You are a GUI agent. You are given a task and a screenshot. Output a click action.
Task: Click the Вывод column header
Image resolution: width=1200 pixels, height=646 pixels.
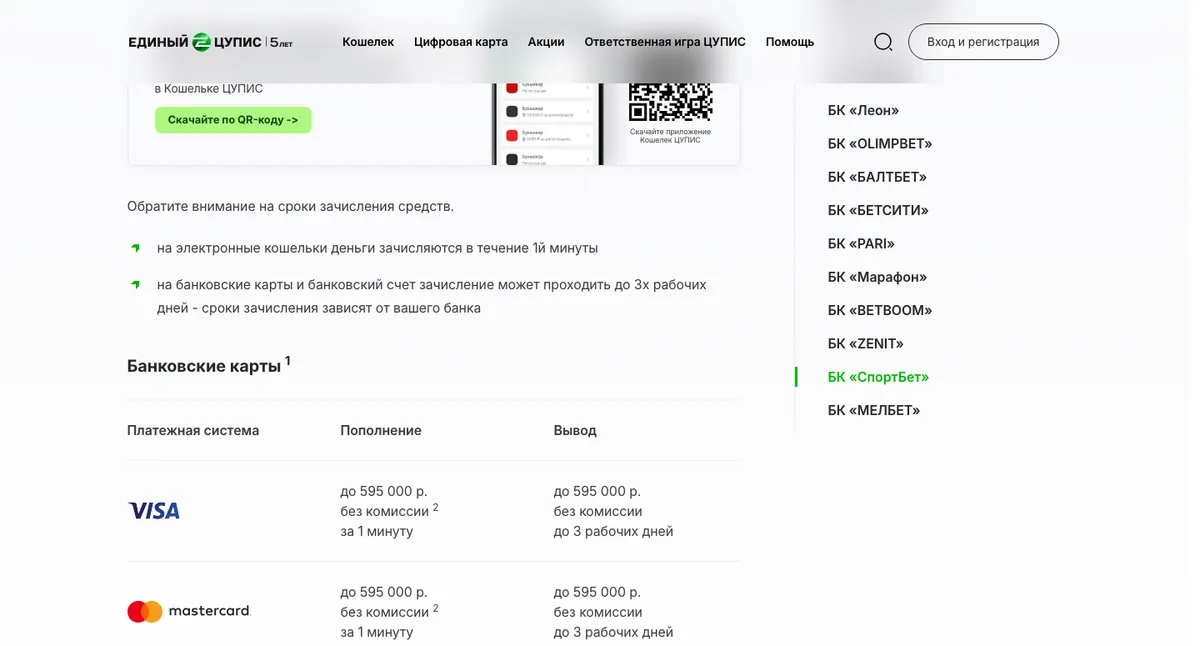[x=575, y=431]
